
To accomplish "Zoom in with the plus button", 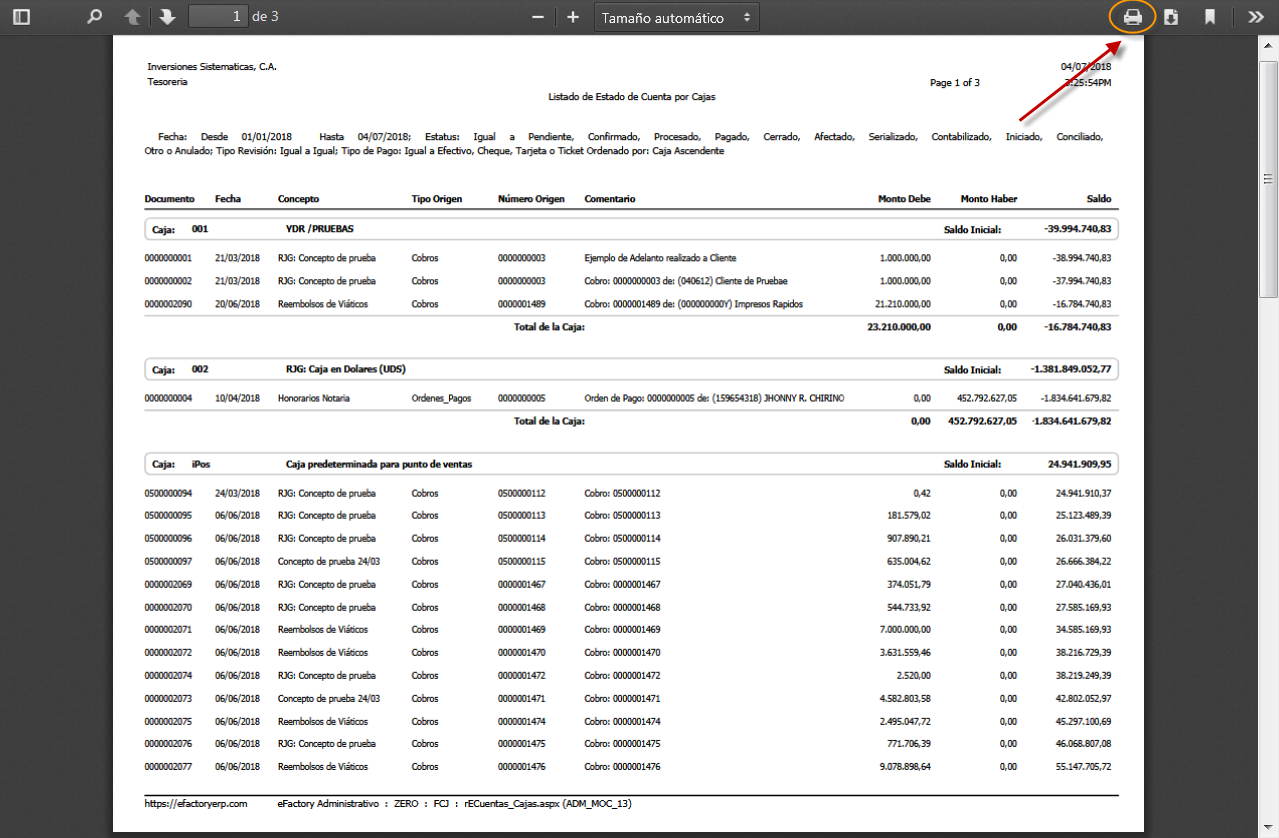I will tap(573, 17).
